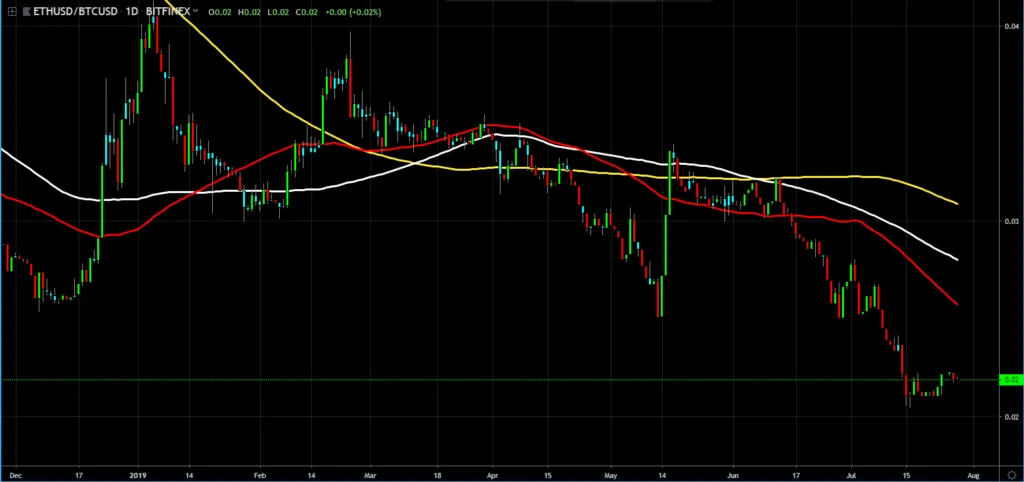Expand the legend chevron after BITFINEX
This screenshot has width=1024, height=482.
click(195, 11)
